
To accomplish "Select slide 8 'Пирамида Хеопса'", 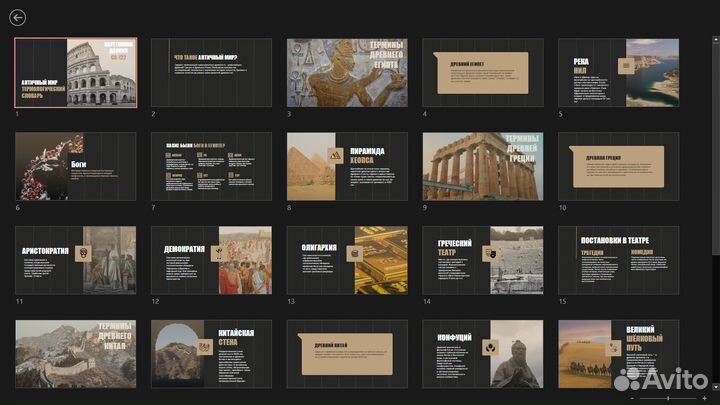I will click(x=347, y=166).
